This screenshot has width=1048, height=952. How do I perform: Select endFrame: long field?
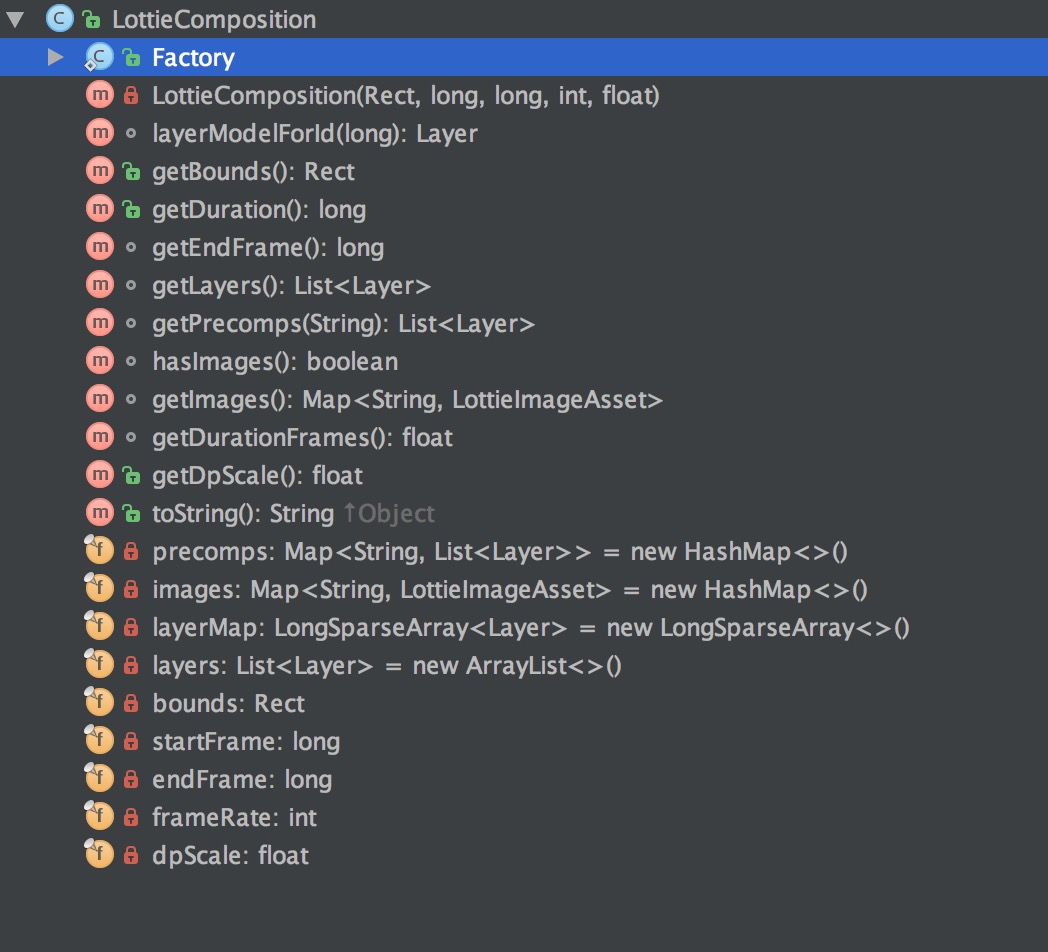(x=242, y=780)
